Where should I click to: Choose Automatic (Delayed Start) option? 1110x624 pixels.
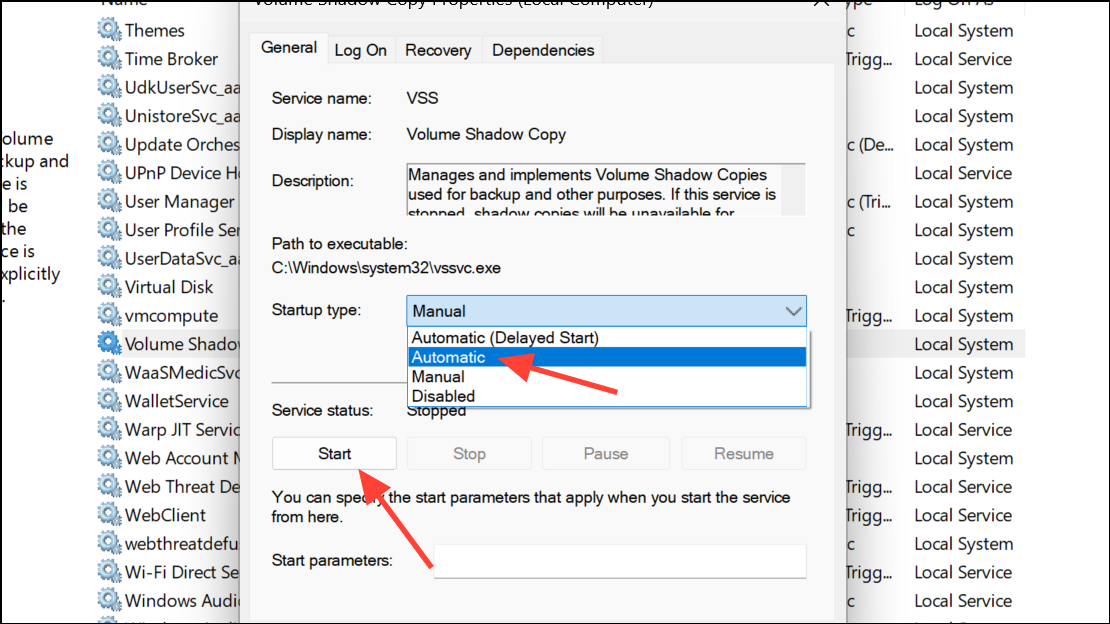click(x=505, y=338)
